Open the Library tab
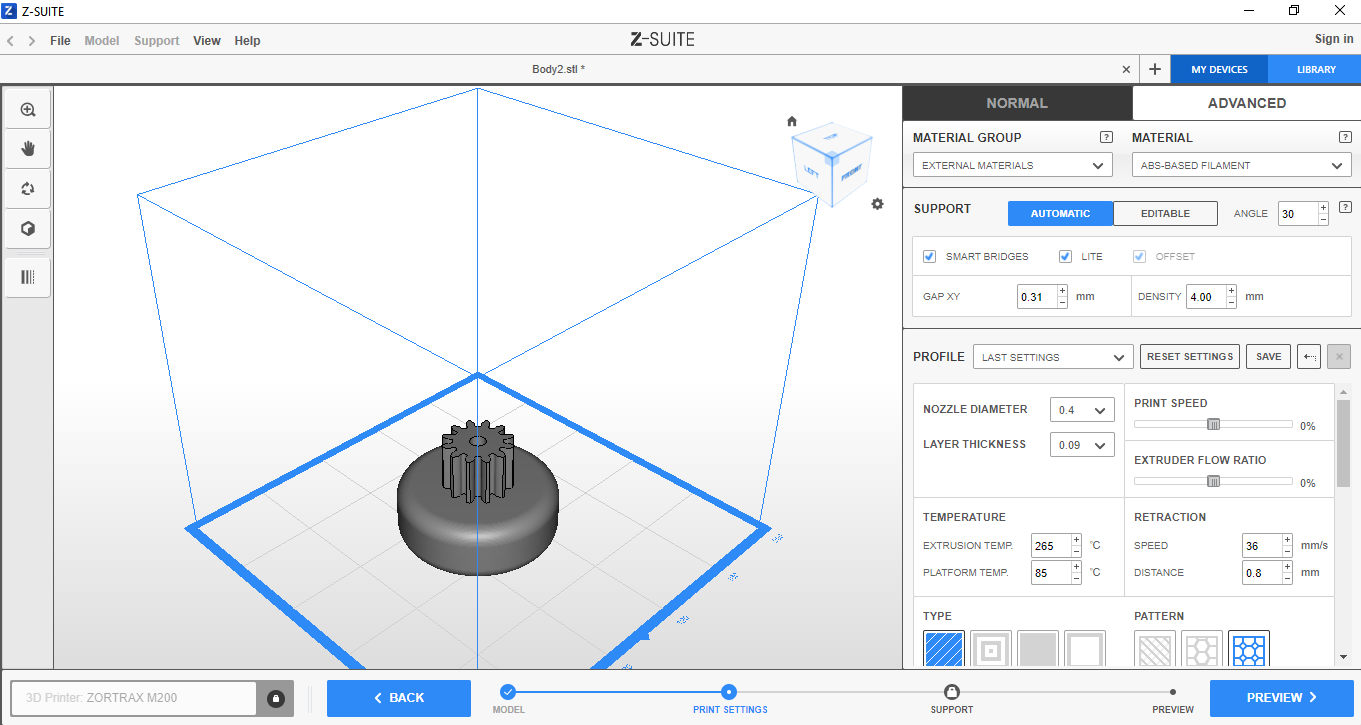 coord(1316,69)
